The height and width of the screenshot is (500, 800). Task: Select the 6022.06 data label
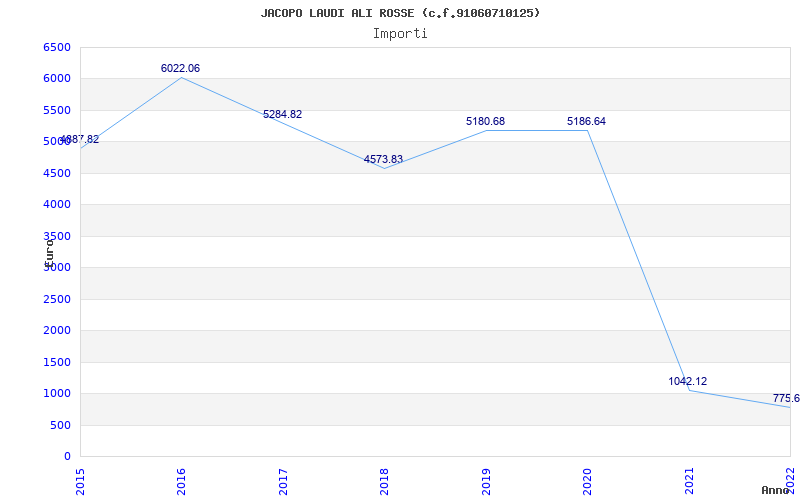click(x=180, y=68)
